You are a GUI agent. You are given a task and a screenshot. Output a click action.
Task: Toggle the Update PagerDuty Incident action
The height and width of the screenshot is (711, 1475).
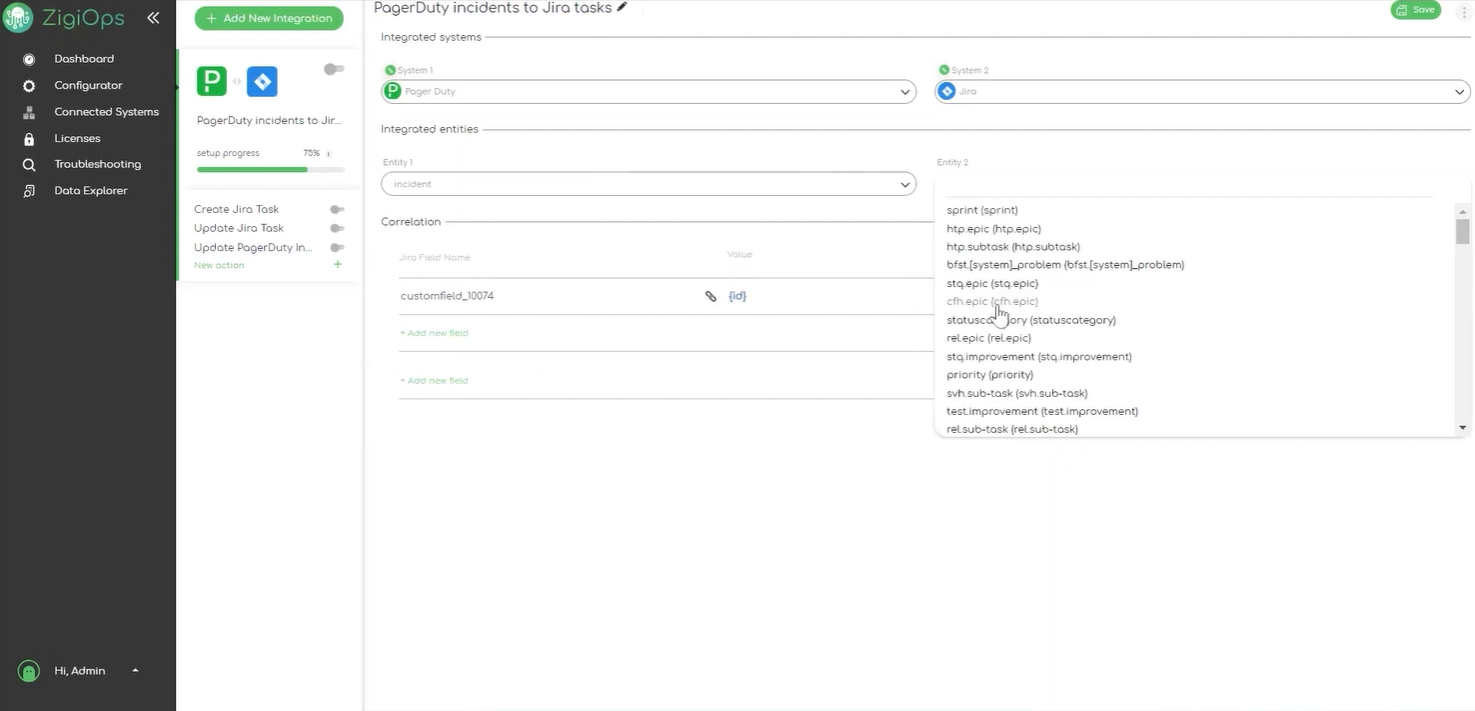(x=337, y=247)
